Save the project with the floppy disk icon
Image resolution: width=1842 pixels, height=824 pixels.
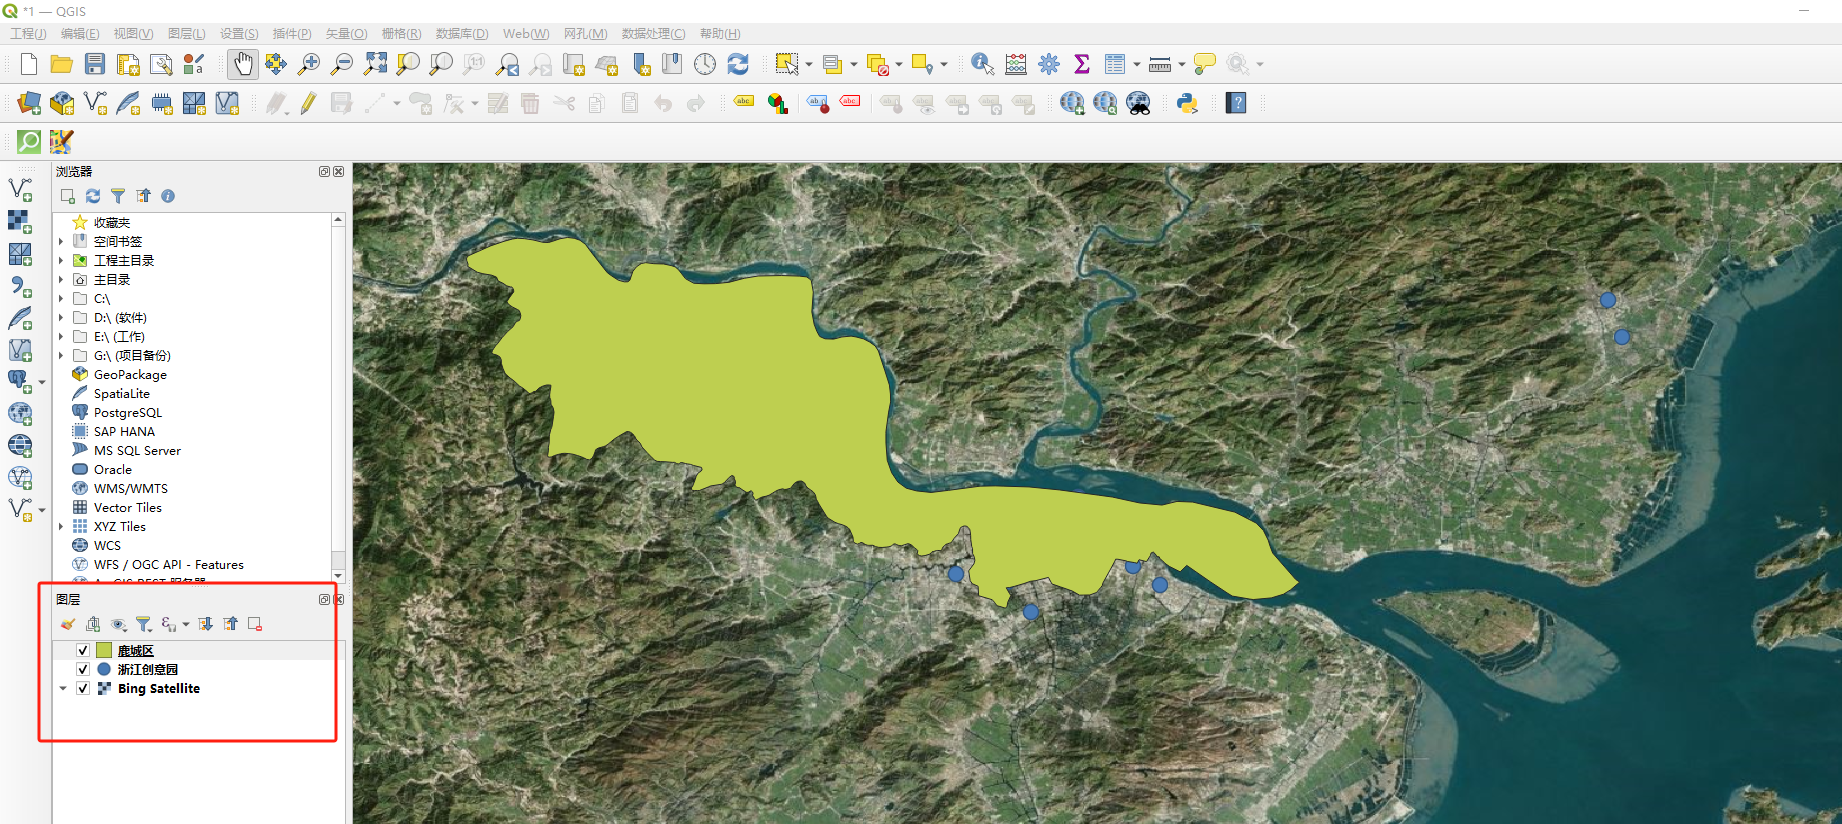95,64
